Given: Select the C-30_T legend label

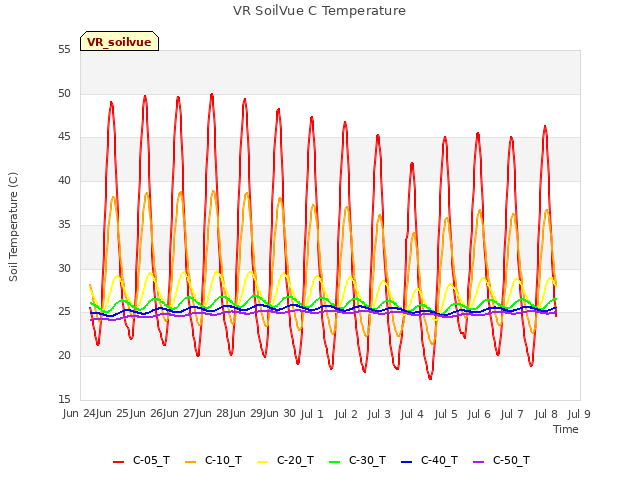Looking at the screenshot, I should pos(367,460).
